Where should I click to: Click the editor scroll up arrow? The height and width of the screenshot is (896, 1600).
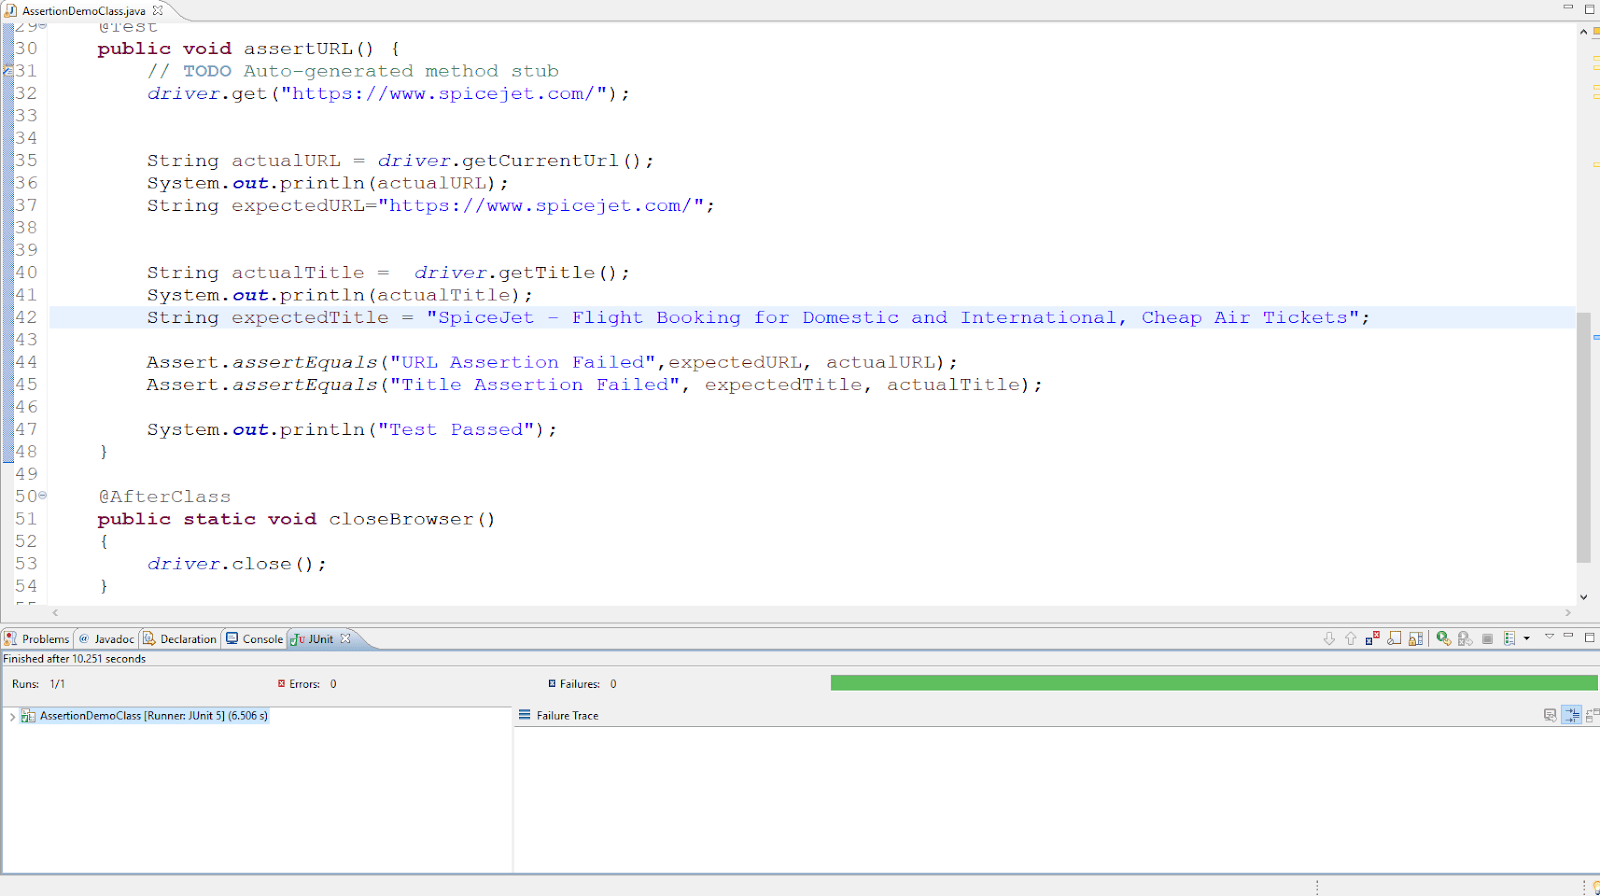[x=1583, y=32]
